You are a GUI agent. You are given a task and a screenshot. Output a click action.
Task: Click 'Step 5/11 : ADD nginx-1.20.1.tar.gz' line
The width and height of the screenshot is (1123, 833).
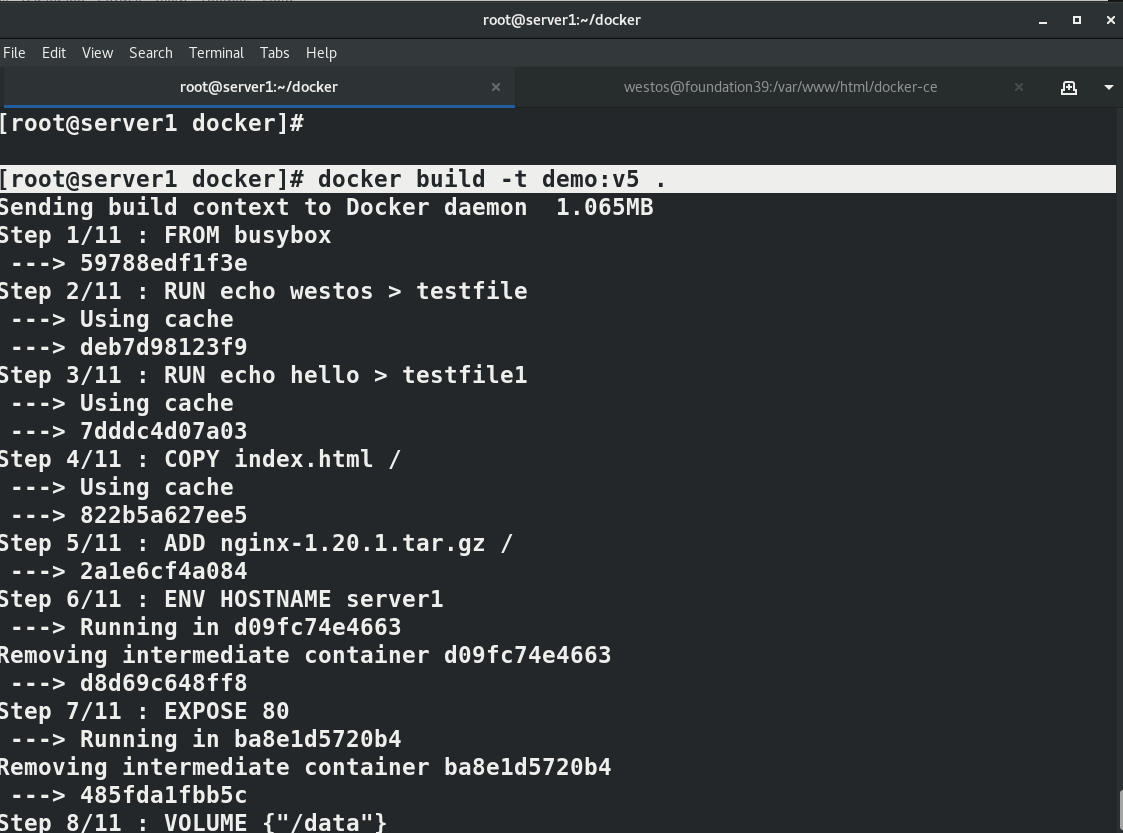[x=256, y=542]
